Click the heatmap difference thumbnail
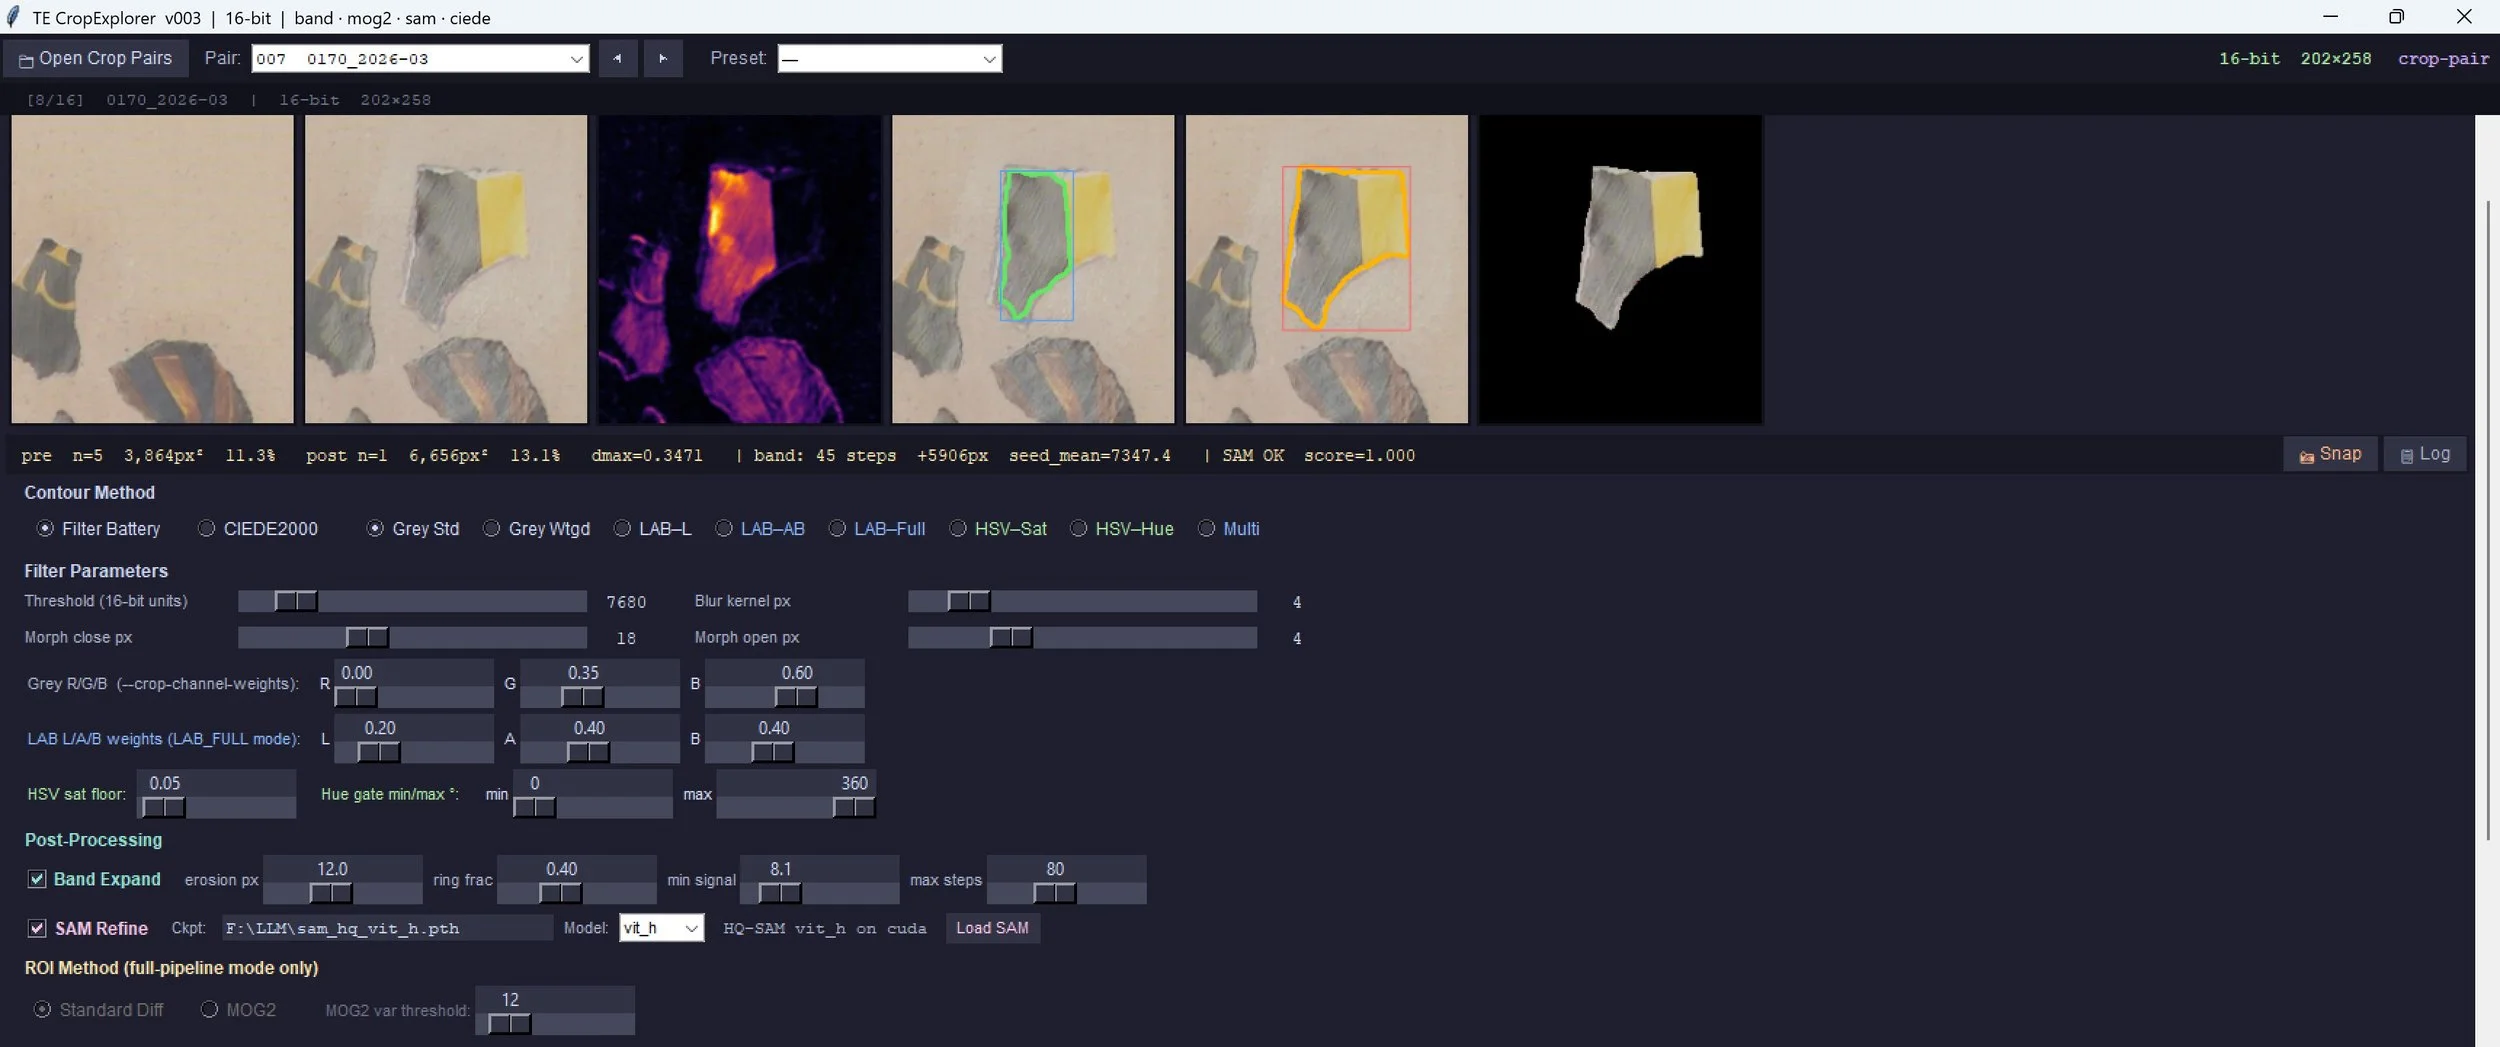This screenshot has width=2500, height=1047. pos(739,269)
